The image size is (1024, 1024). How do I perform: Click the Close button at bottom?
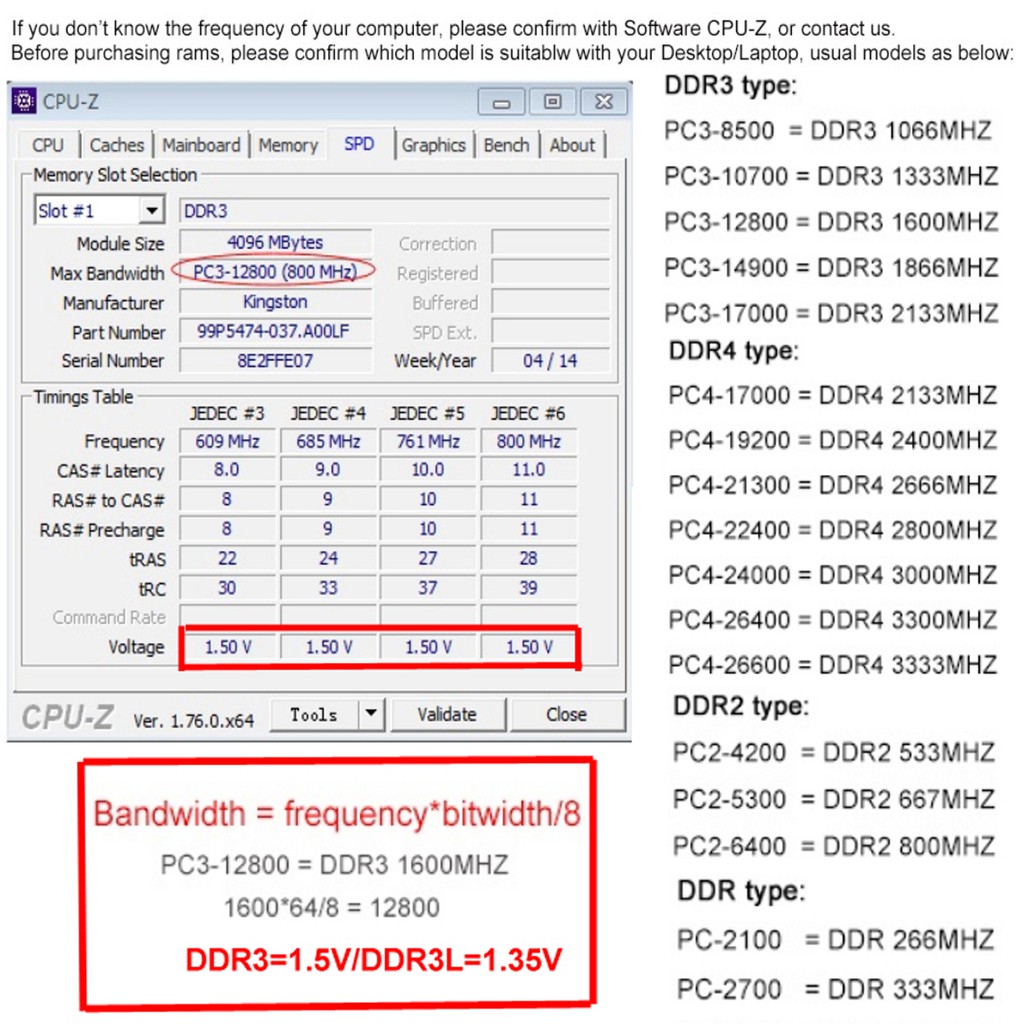coord(566,714)
